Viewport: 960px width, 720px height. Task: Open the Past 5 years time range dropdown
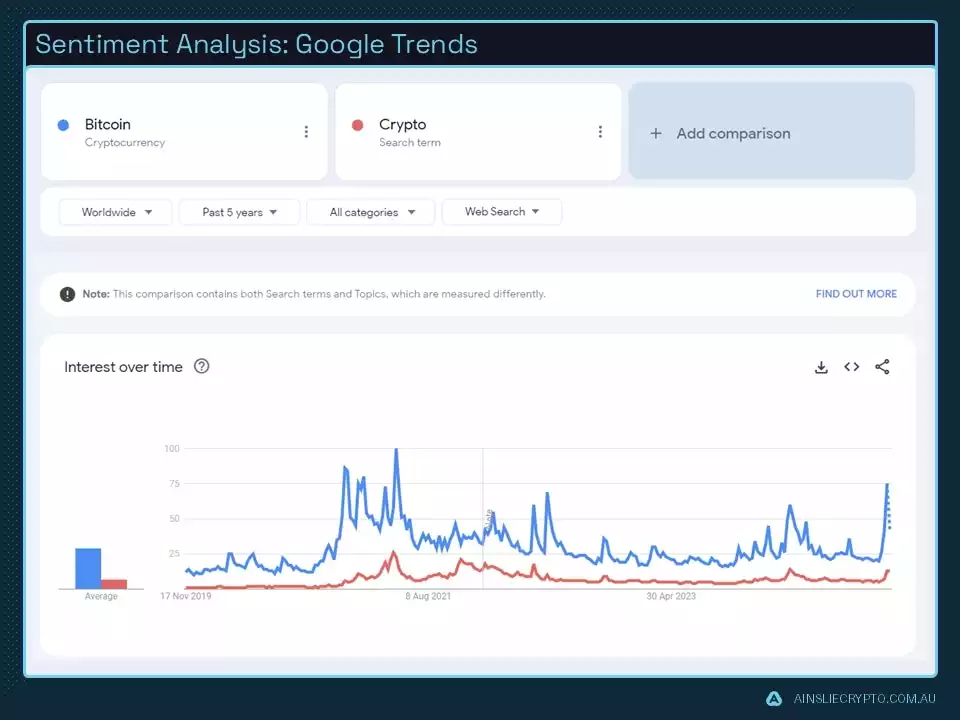[238, 212]
